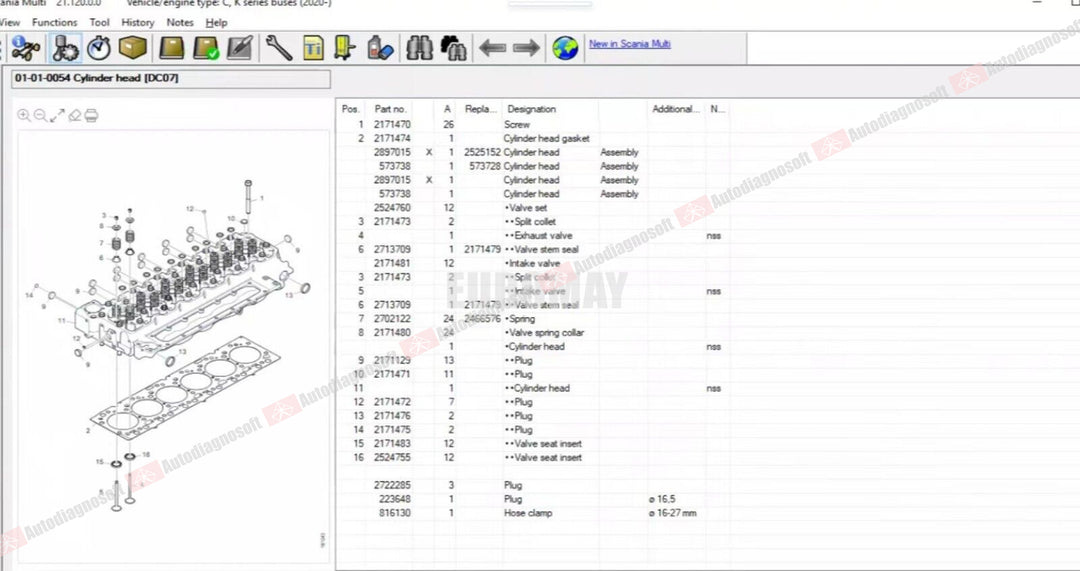This screenshot has width=1080, height=571.
Task: Click the Additional... column header
Action: click(676, 109)
